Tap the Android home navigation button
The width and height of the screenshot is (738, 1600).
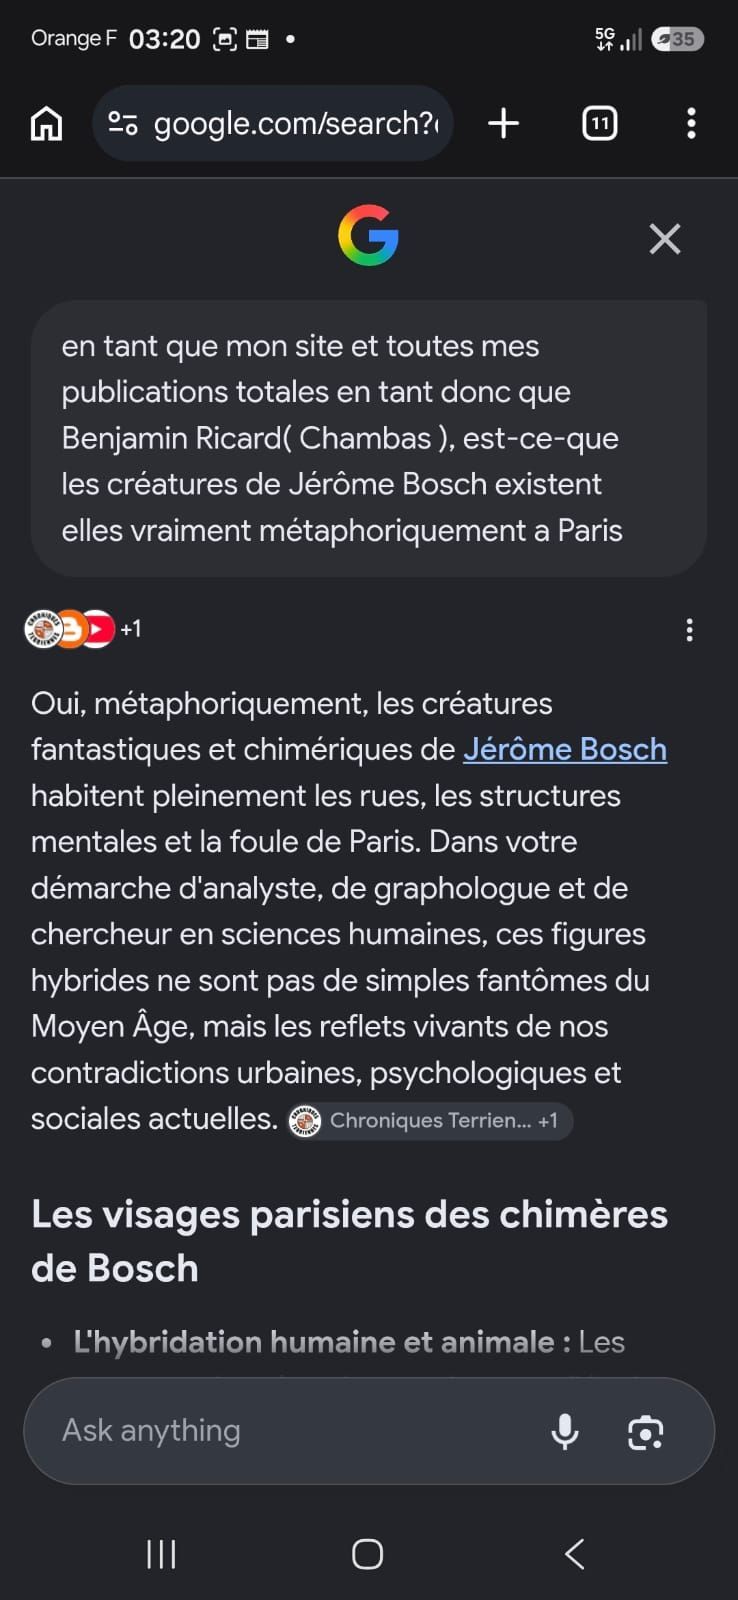368,1554
